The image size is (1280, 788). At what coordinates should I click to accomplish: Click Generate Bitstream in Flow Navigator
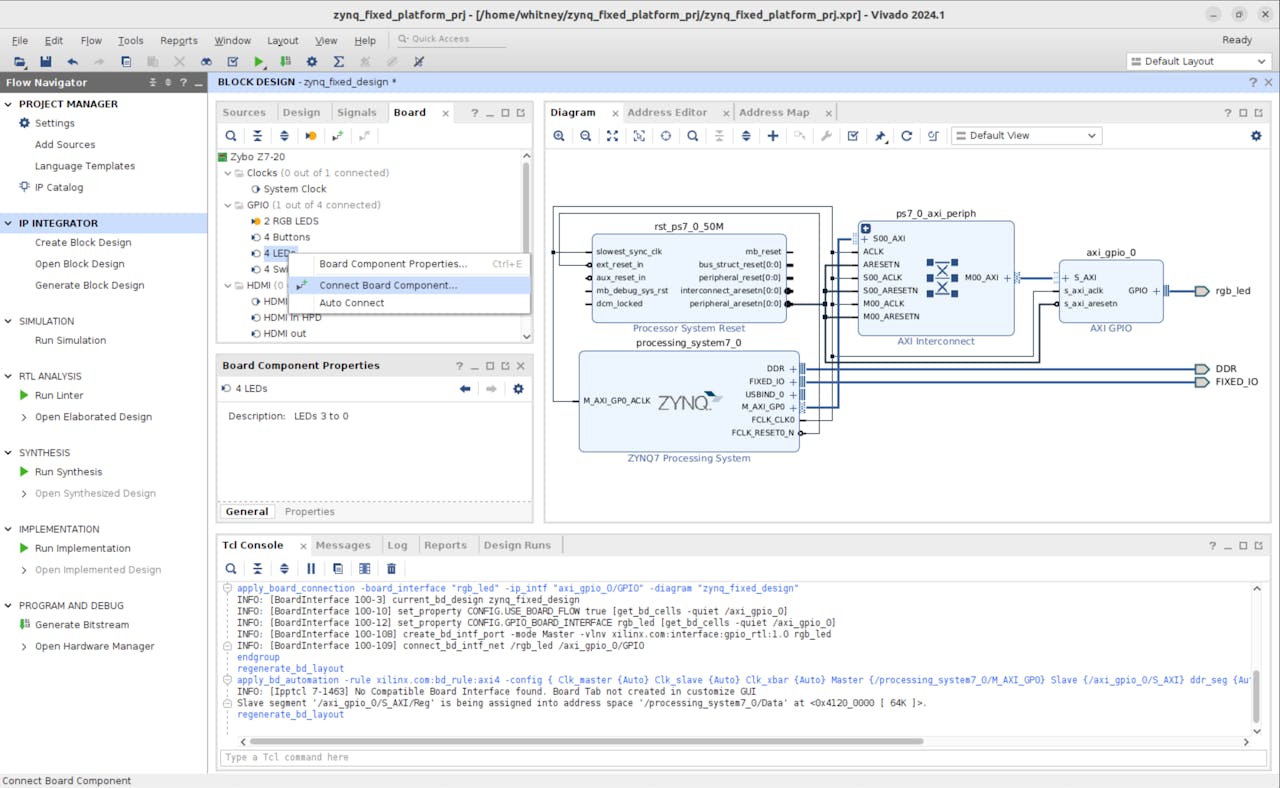[81, 625]
